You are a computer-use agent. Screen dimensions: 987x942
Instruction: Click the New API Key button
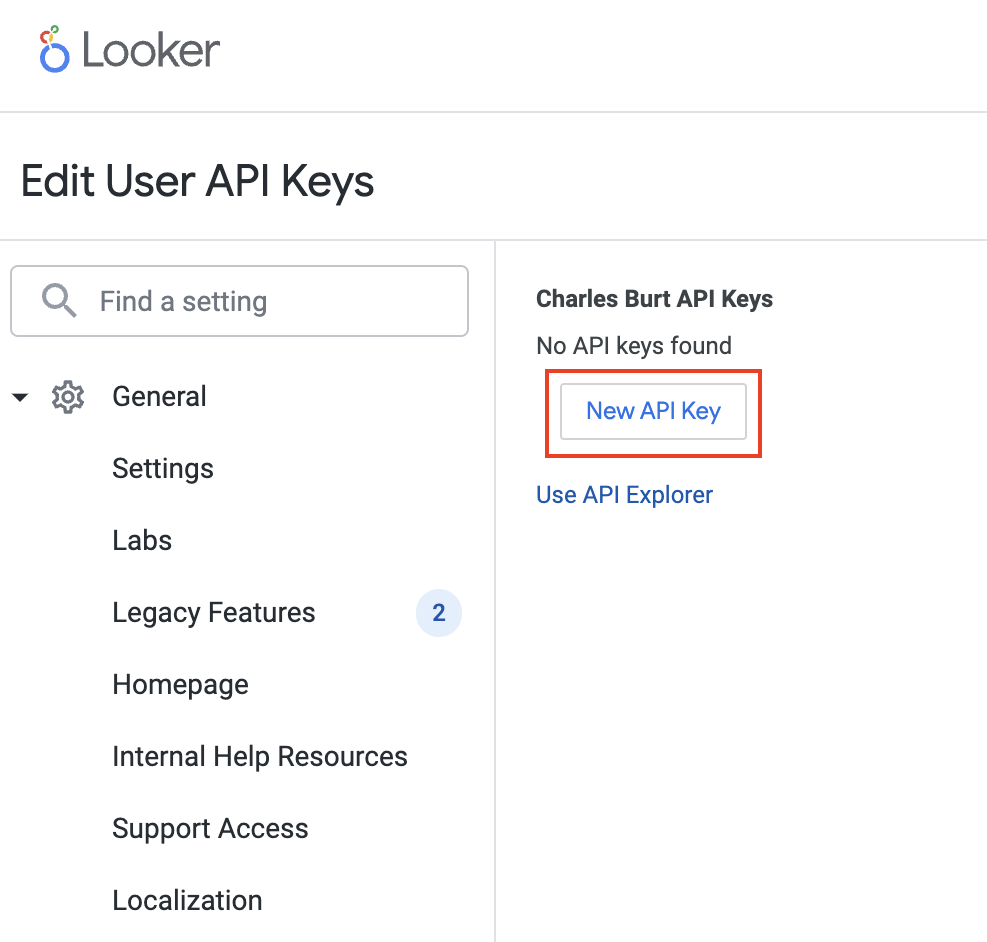652,411
